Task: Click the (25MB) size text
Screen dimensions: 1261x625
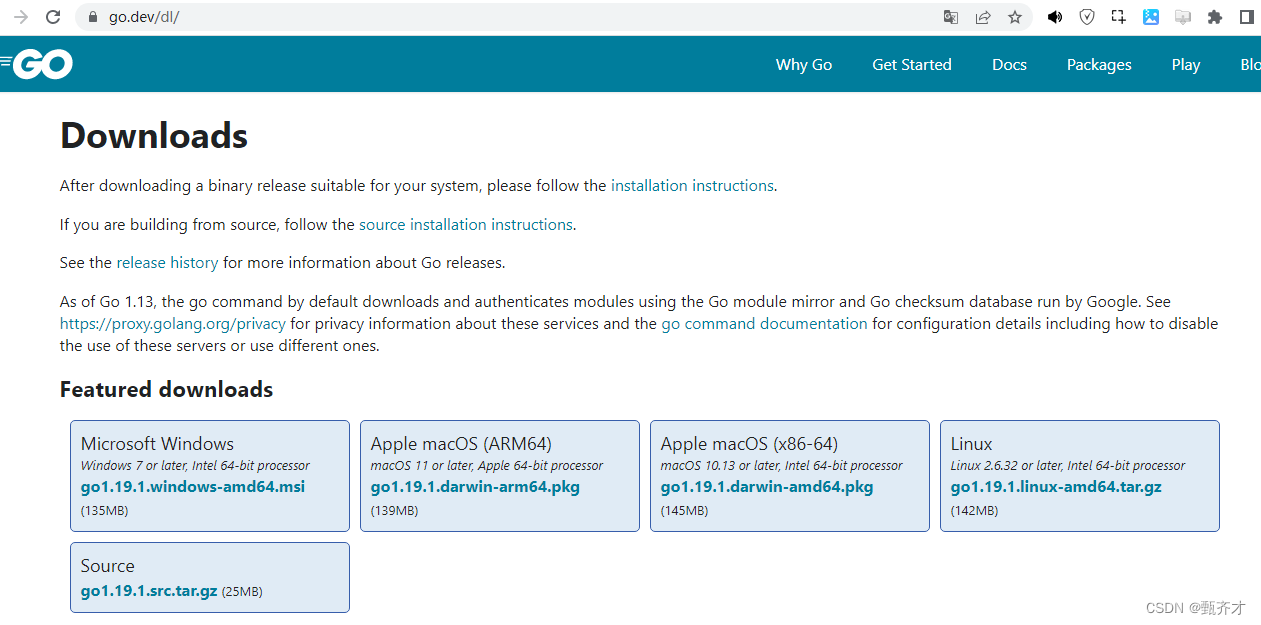Action: click(x=242, y=592)
